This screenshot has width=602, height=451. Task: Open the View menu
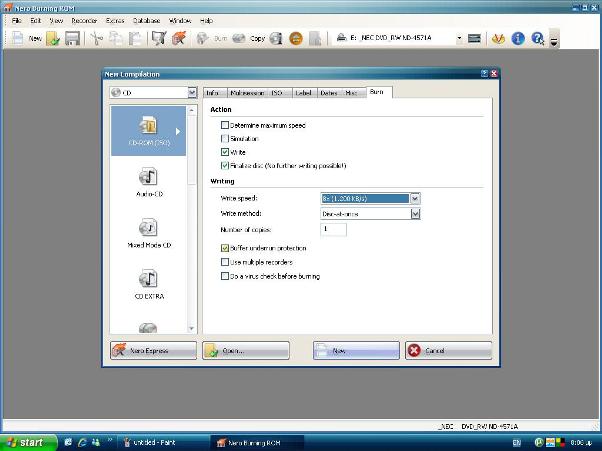56,21
